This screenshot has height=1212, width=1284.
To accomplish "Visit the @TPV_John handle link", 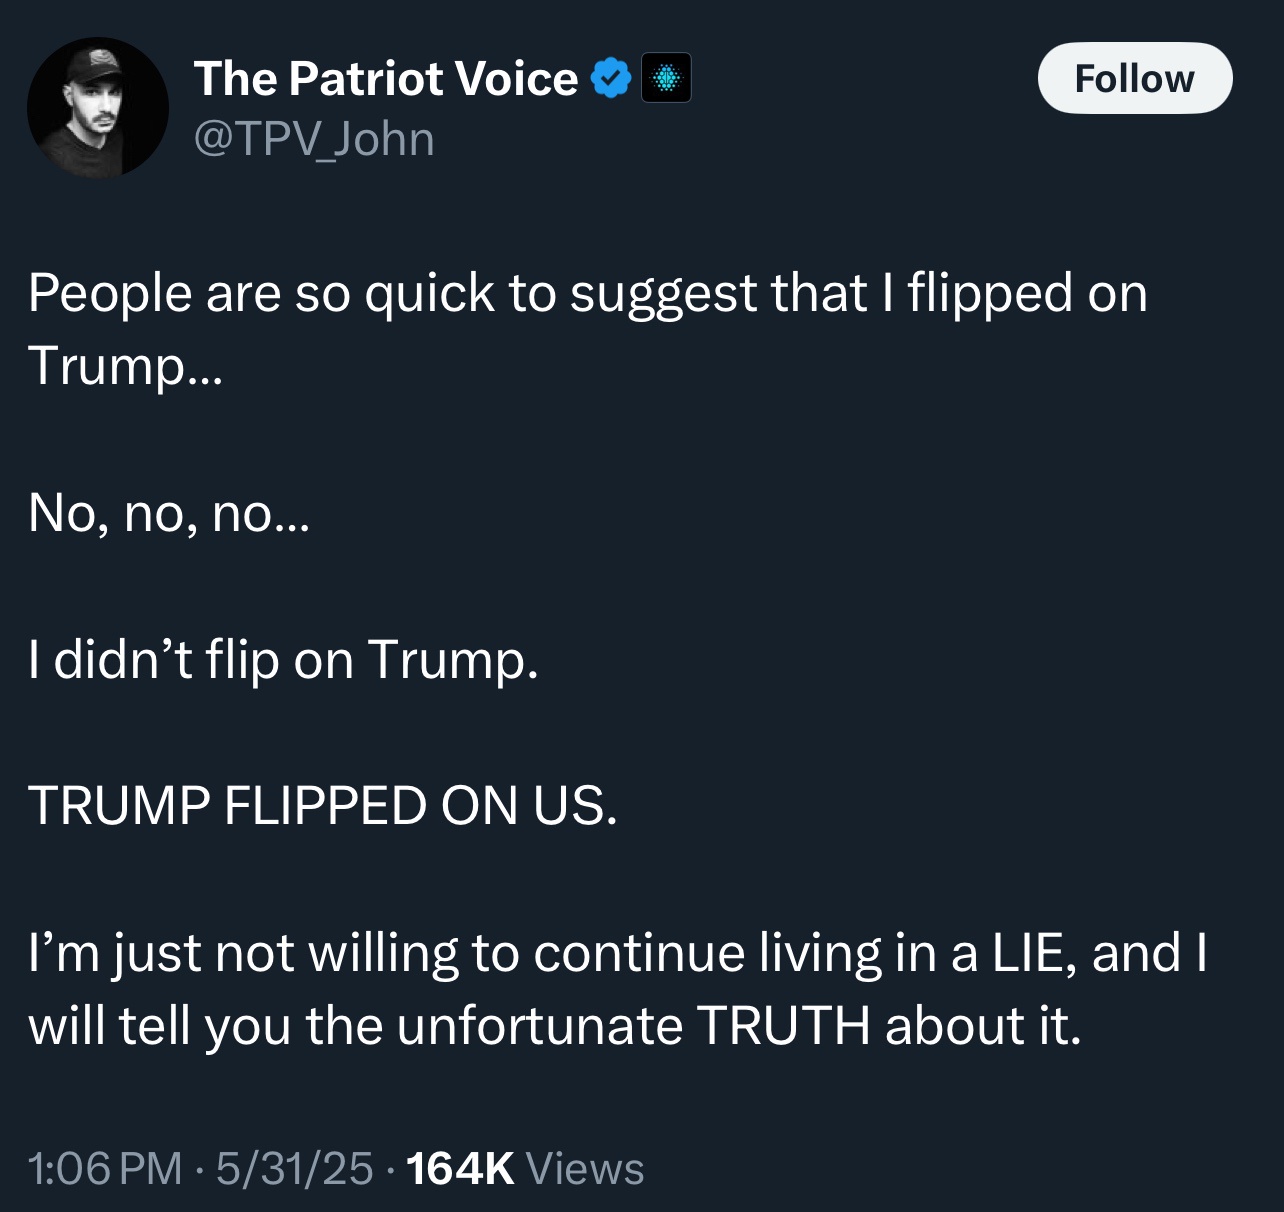I will (313, 138).
